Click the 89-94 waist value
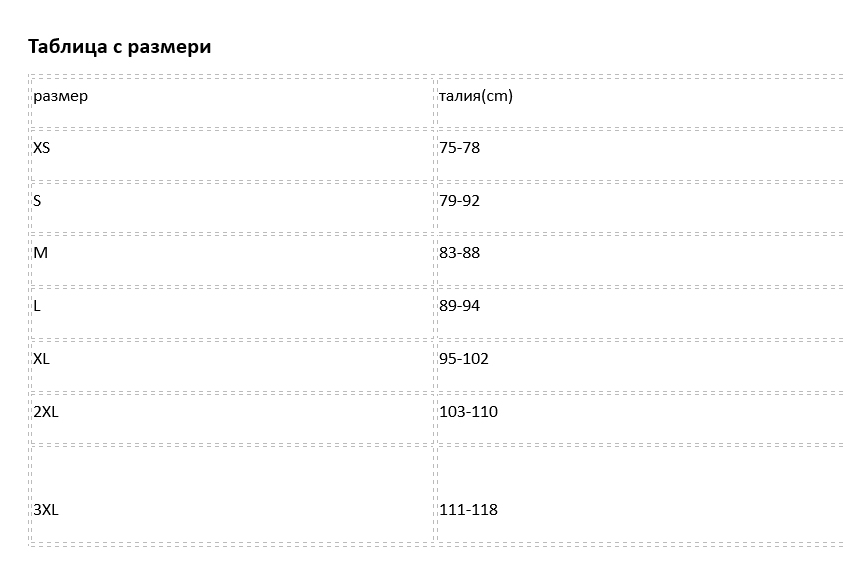Screen dimensions: 843x585 460,306
